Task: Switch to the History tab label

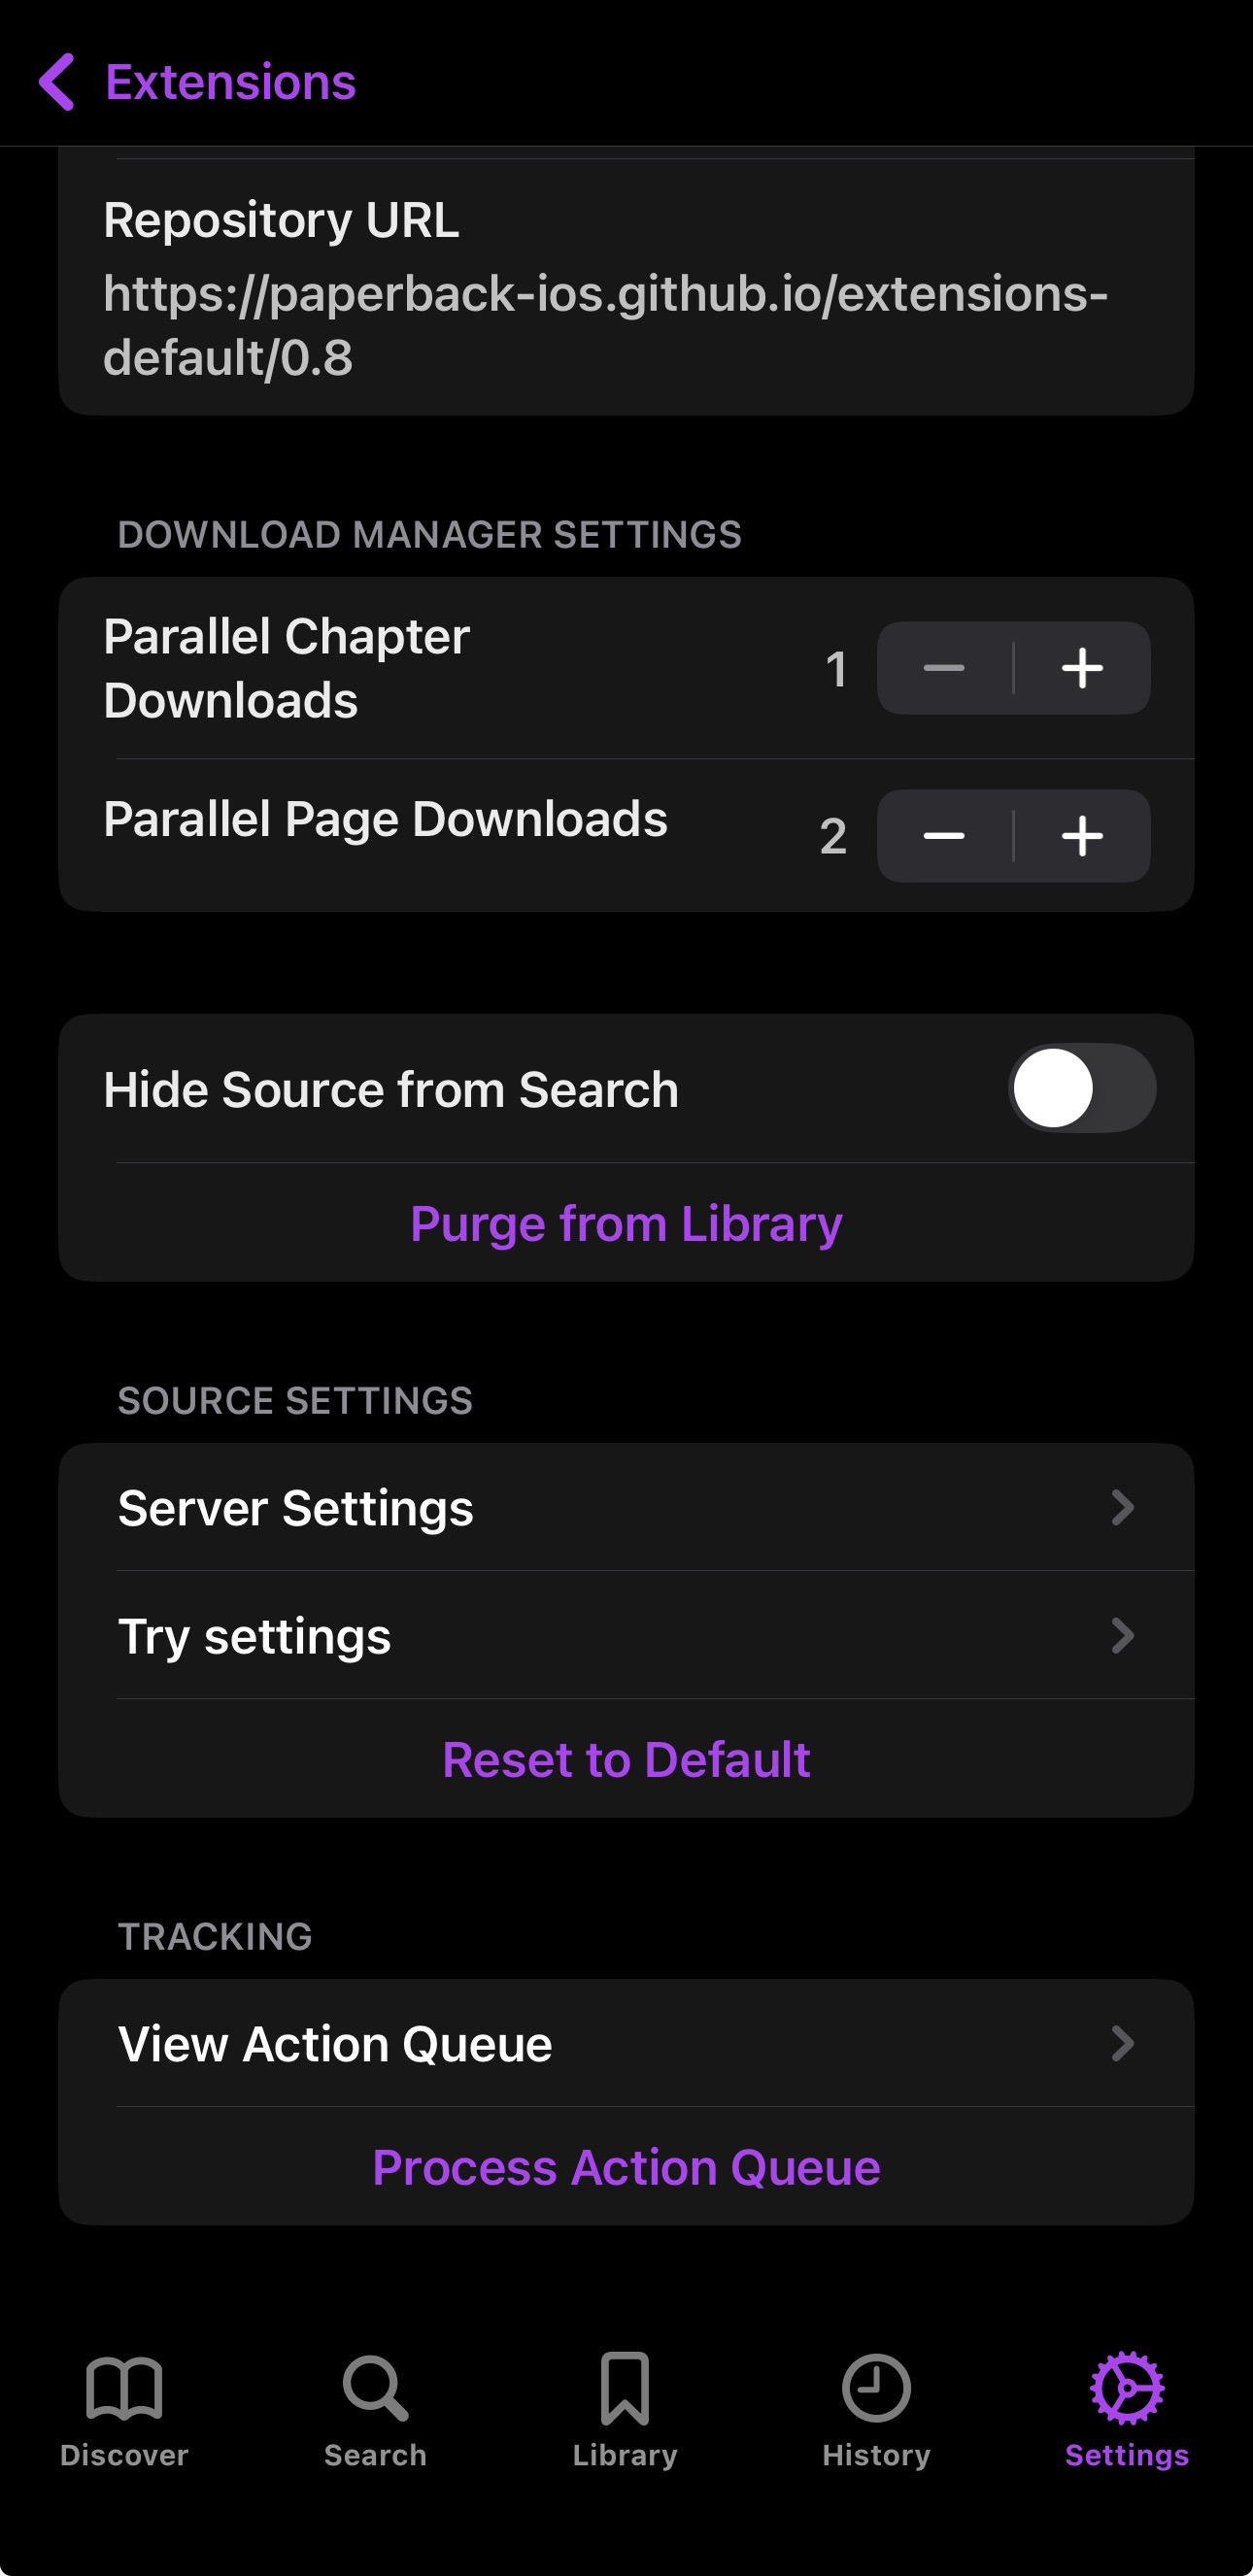Action: (x=876, y=2456)
